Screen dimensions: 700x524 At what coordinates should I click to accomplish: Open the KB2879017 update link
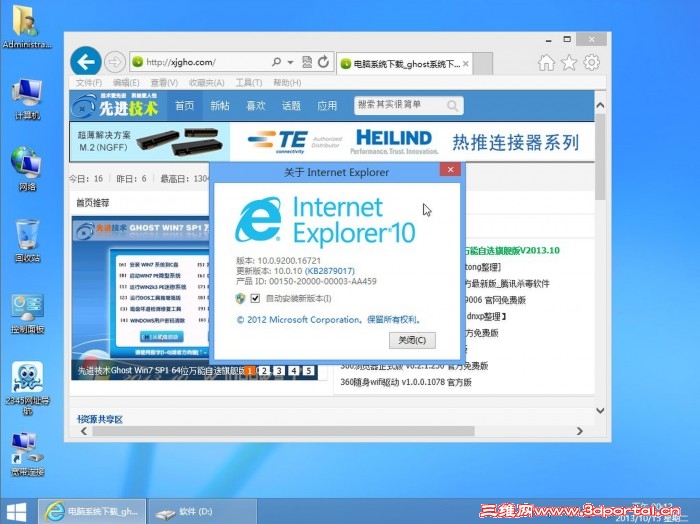[329, 271]
